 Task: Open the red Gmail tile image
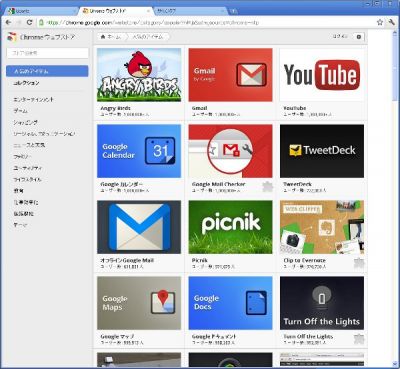click(x=230, y=75)
